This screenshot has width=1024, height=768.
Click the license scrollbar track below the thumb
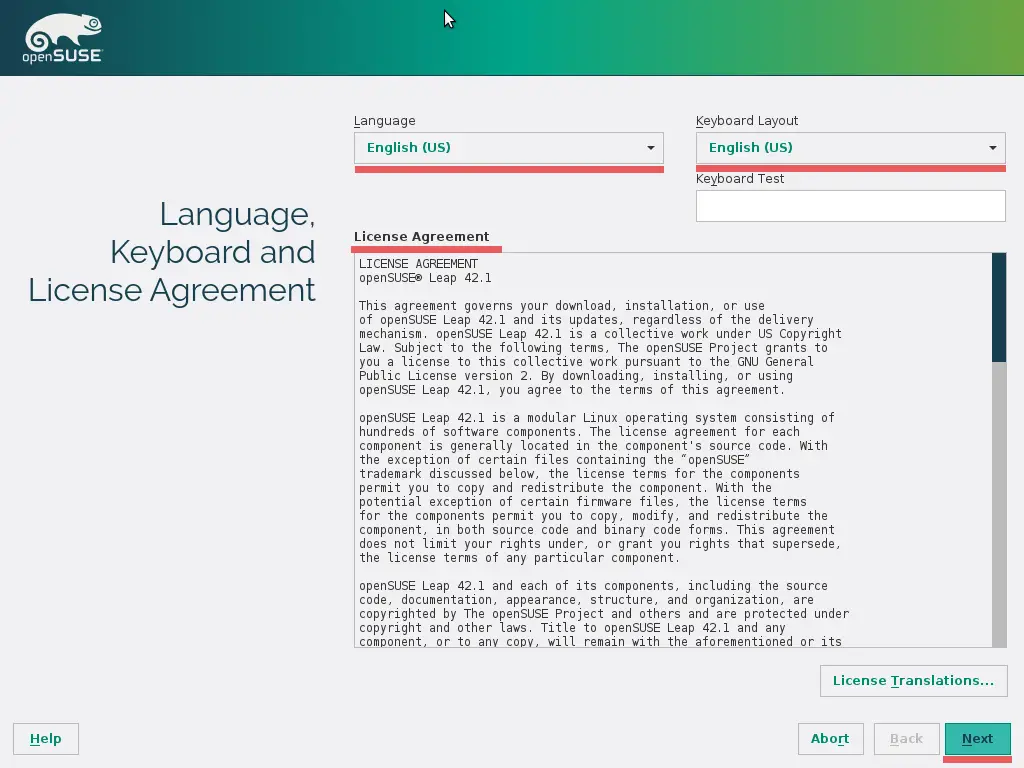coord(999,504)
